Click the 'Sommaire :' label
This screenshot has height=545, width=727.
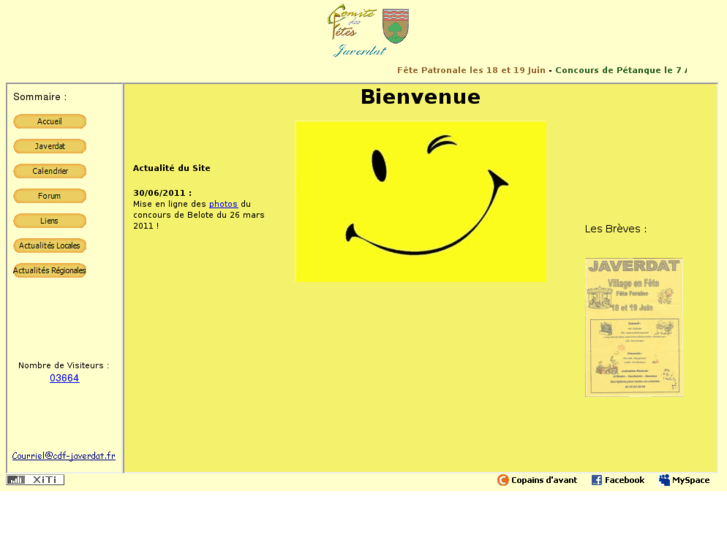(40, 97)
